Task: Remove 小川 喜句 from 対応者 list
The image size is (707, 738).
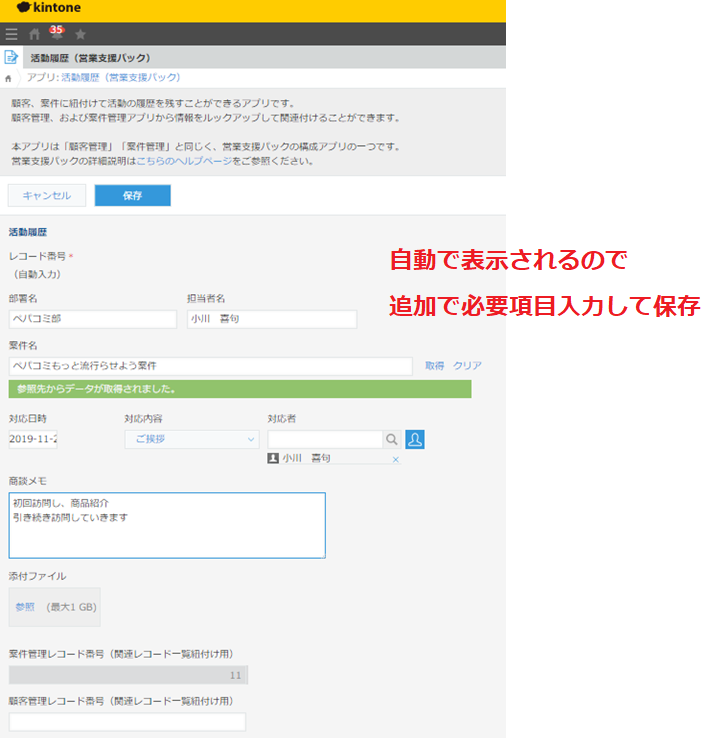Action: pos(395,459)
